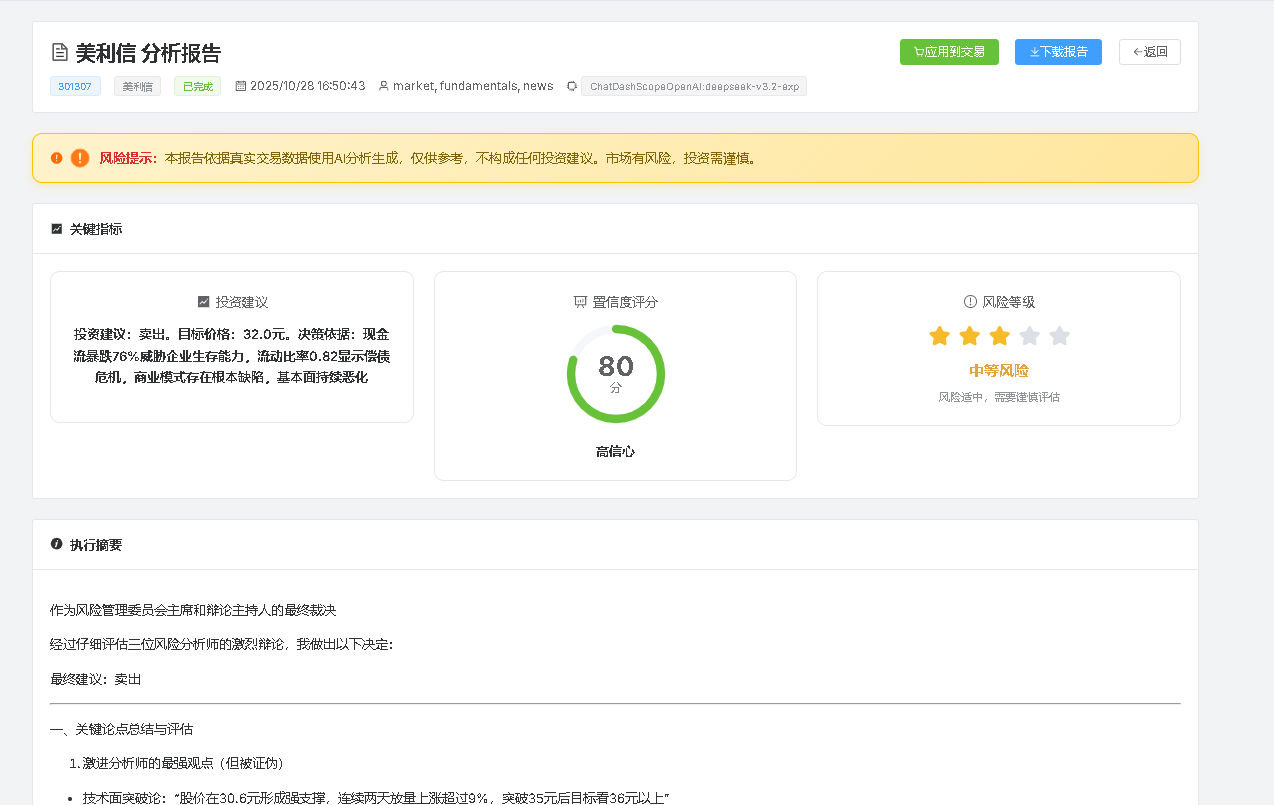1274x805 pixels.
Task: Click the chip icon before the model tag
Action: coord(571,86)
